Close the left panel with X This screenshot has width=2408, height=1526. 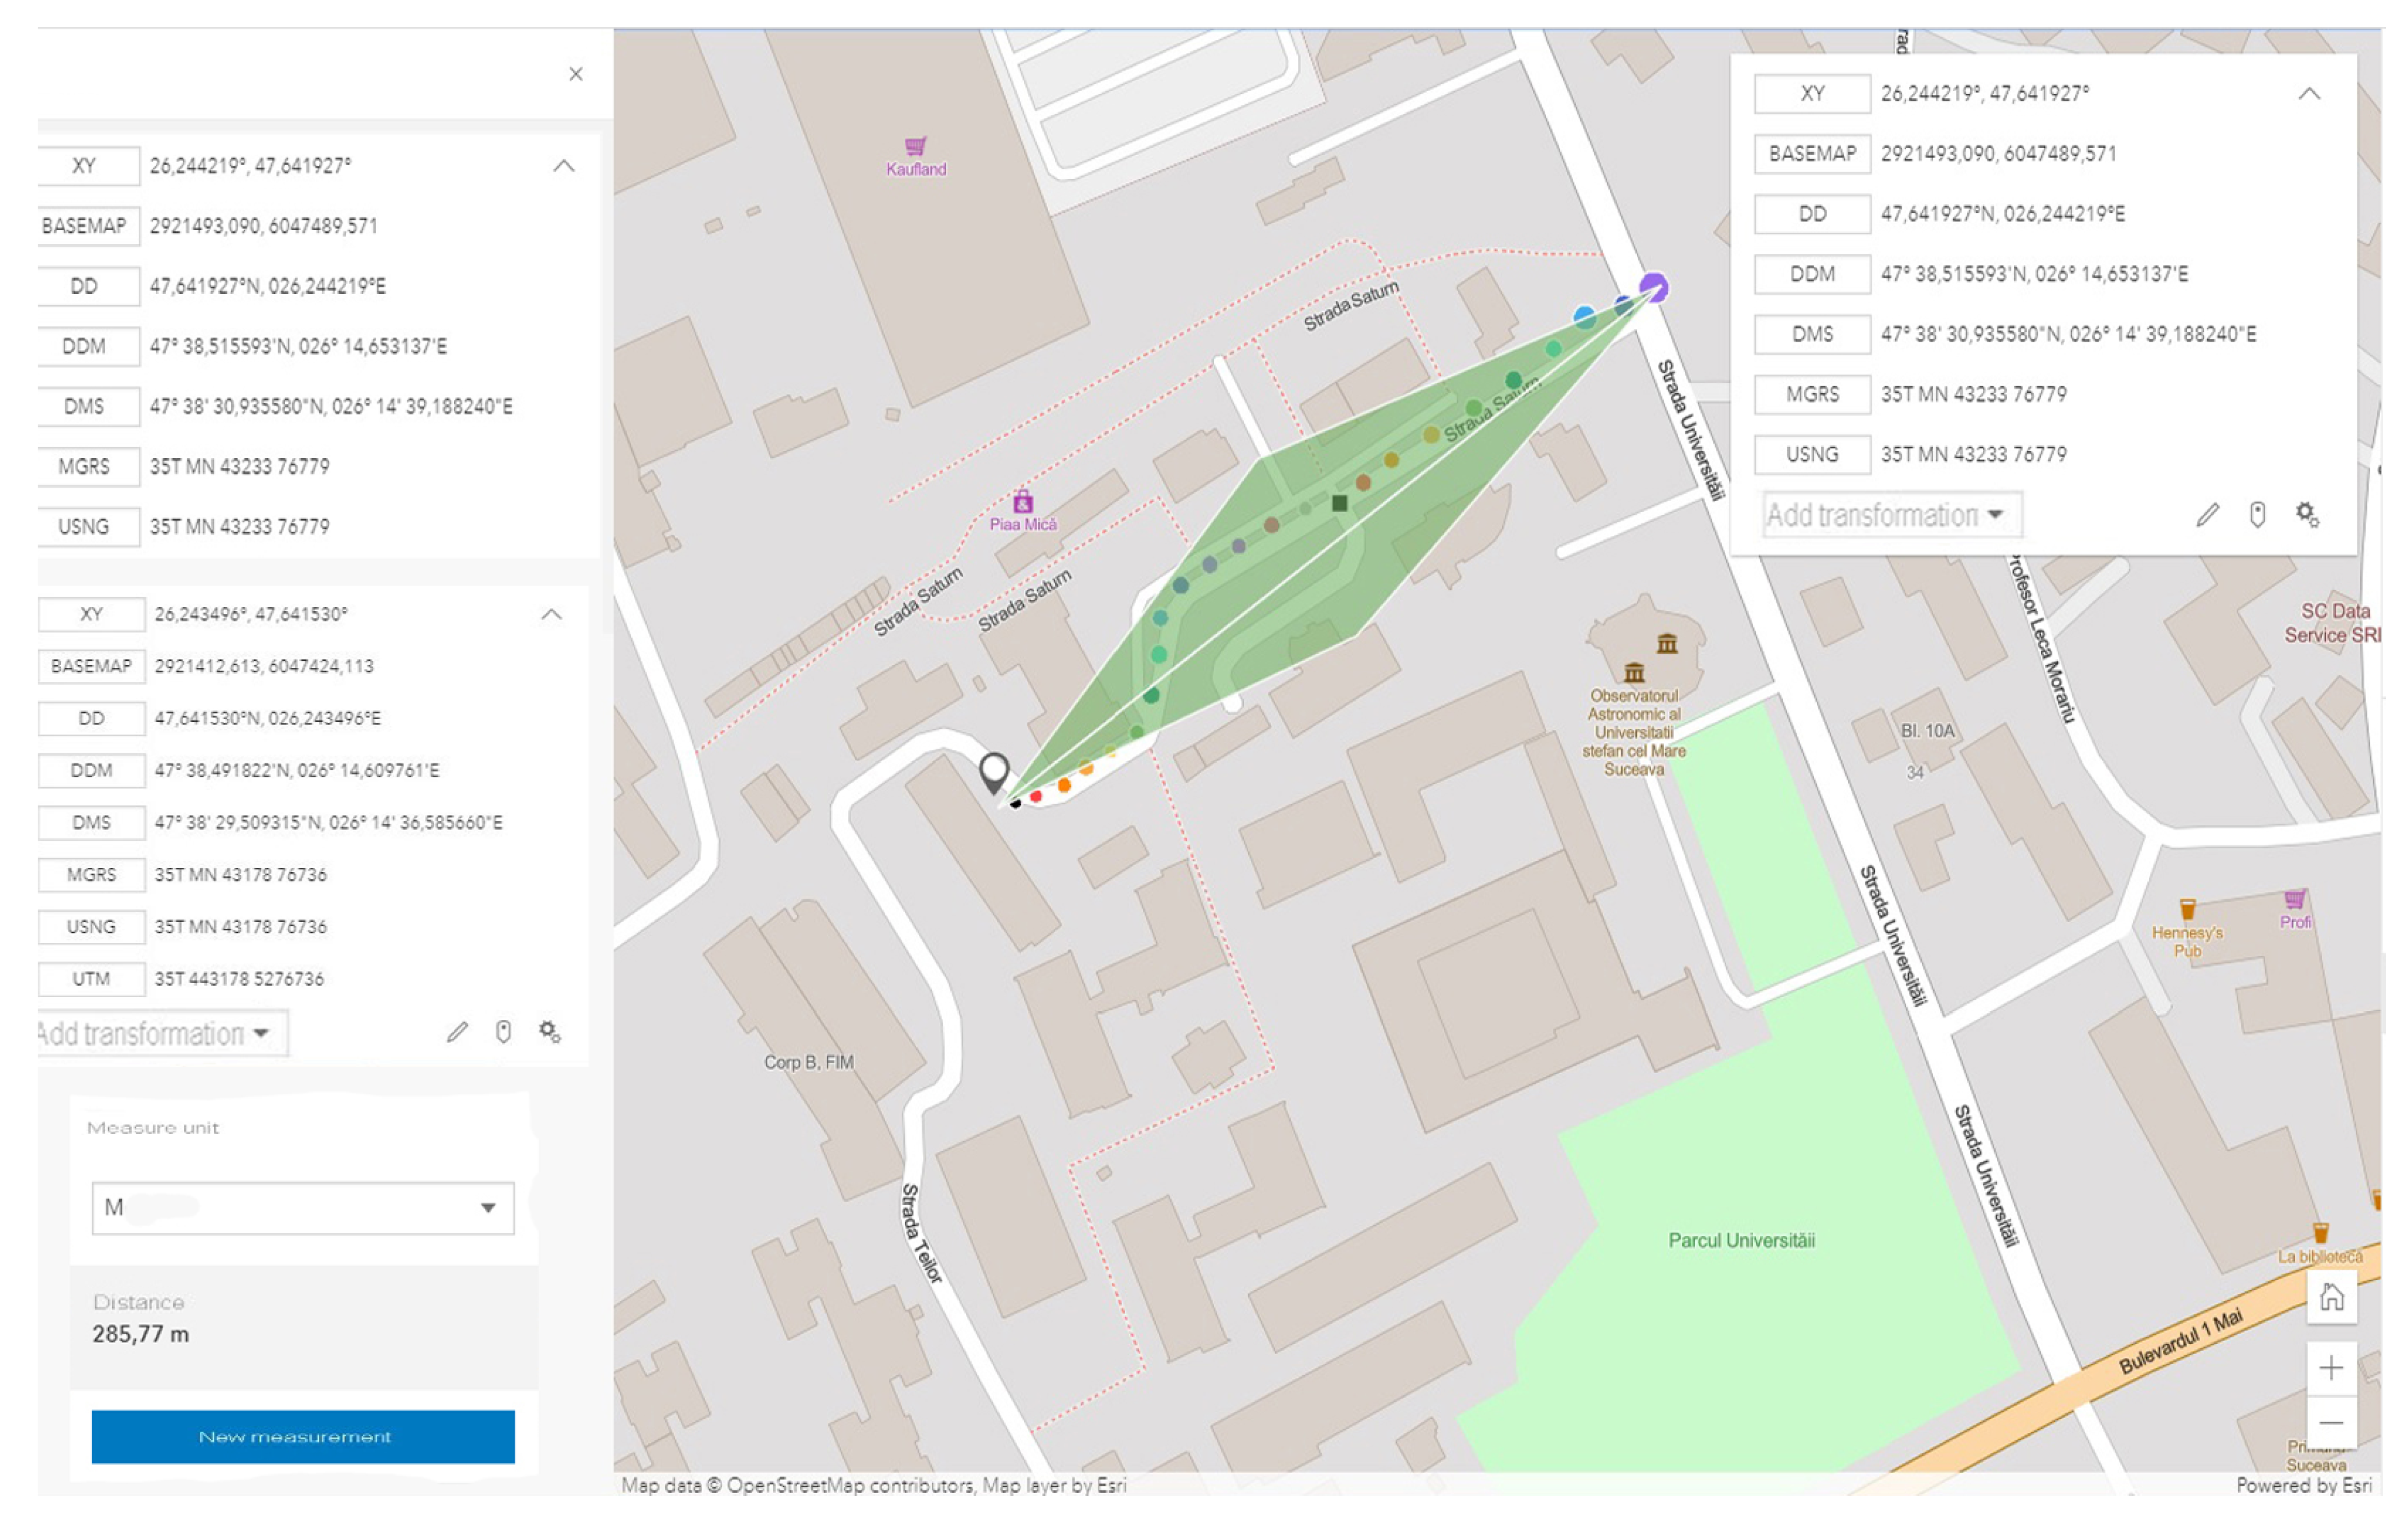tap(576, 74)
